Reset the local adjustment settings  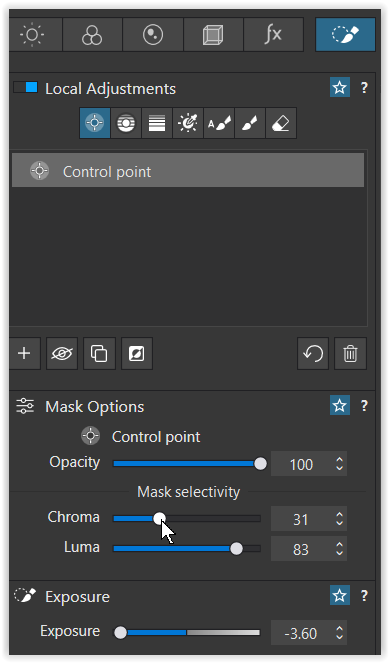tap(313, 353)
